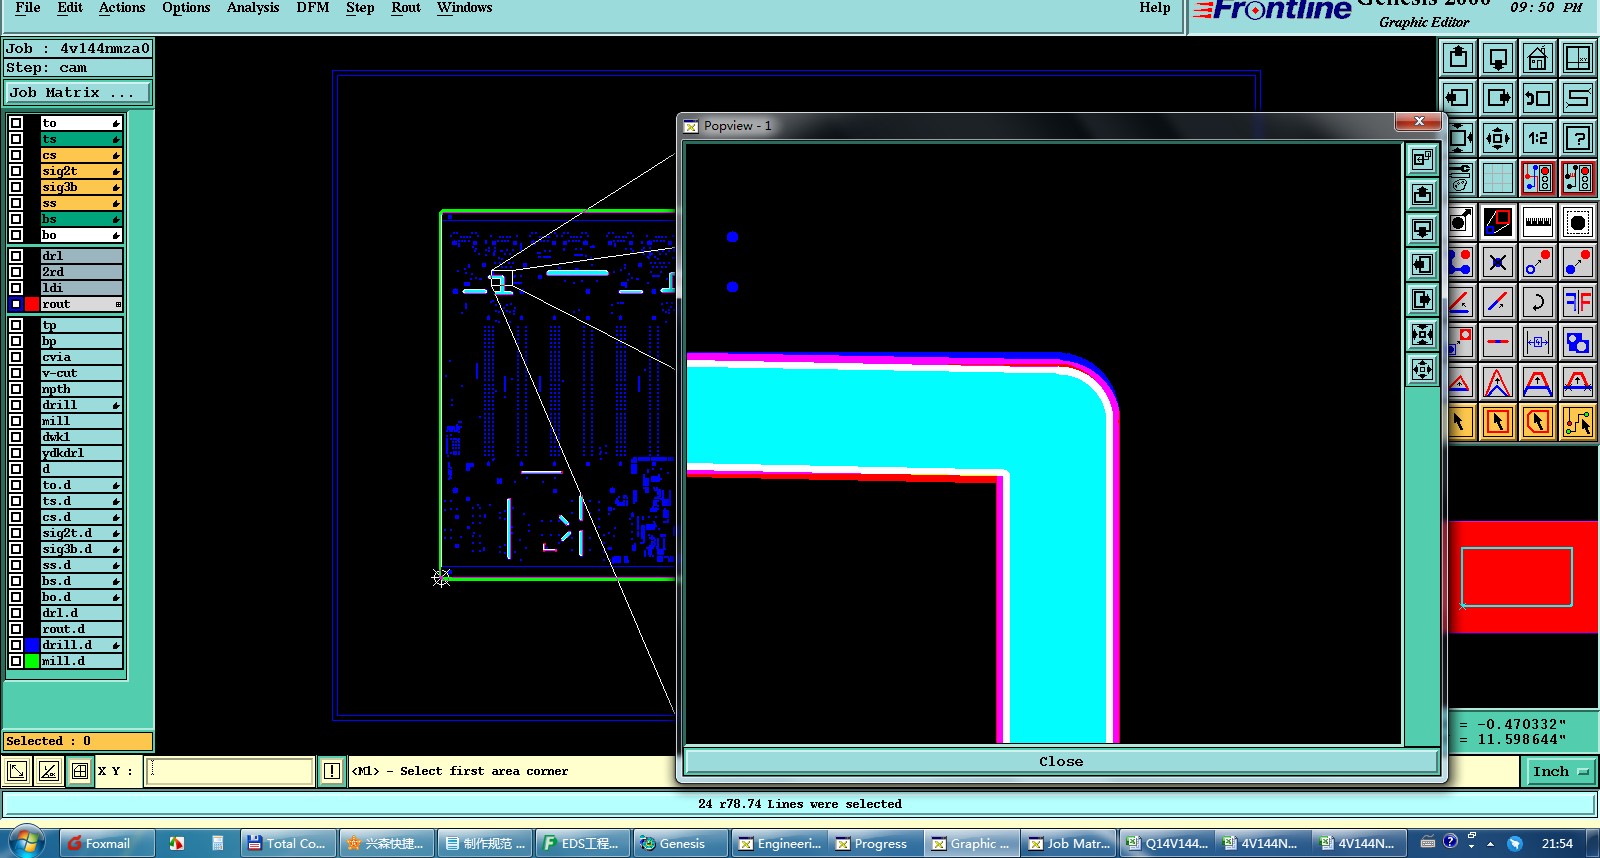
Task: Open Foxmail from the taskbar
Action: 108,843
